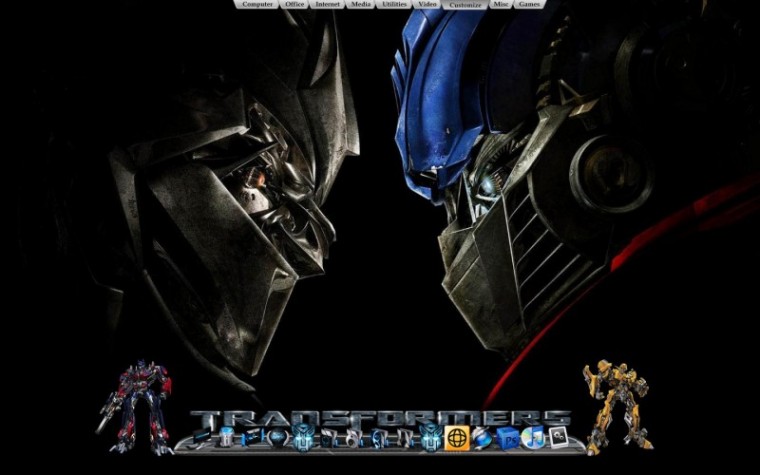Open the Internet tab
The width and height of the screenshot is (760, 475).
coord(327,4)
